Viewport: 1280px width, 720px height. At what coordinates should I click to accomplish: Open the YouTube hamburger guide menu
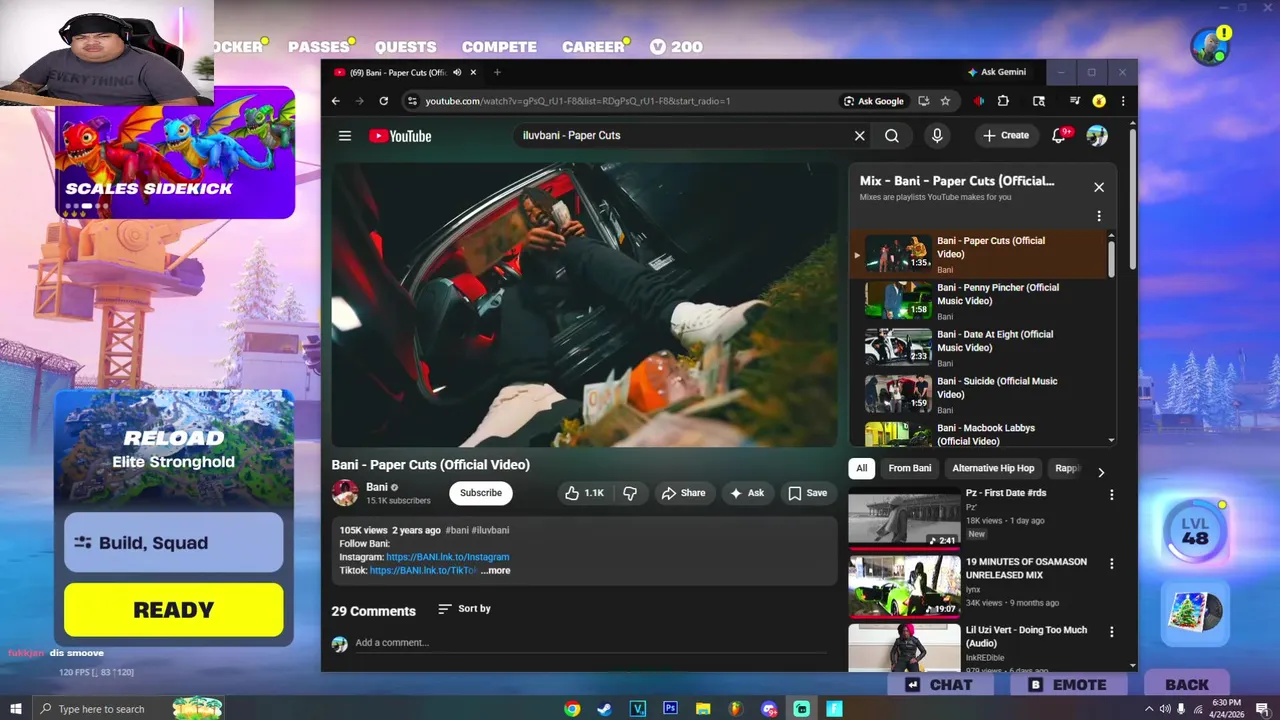(x=345, y=136)
